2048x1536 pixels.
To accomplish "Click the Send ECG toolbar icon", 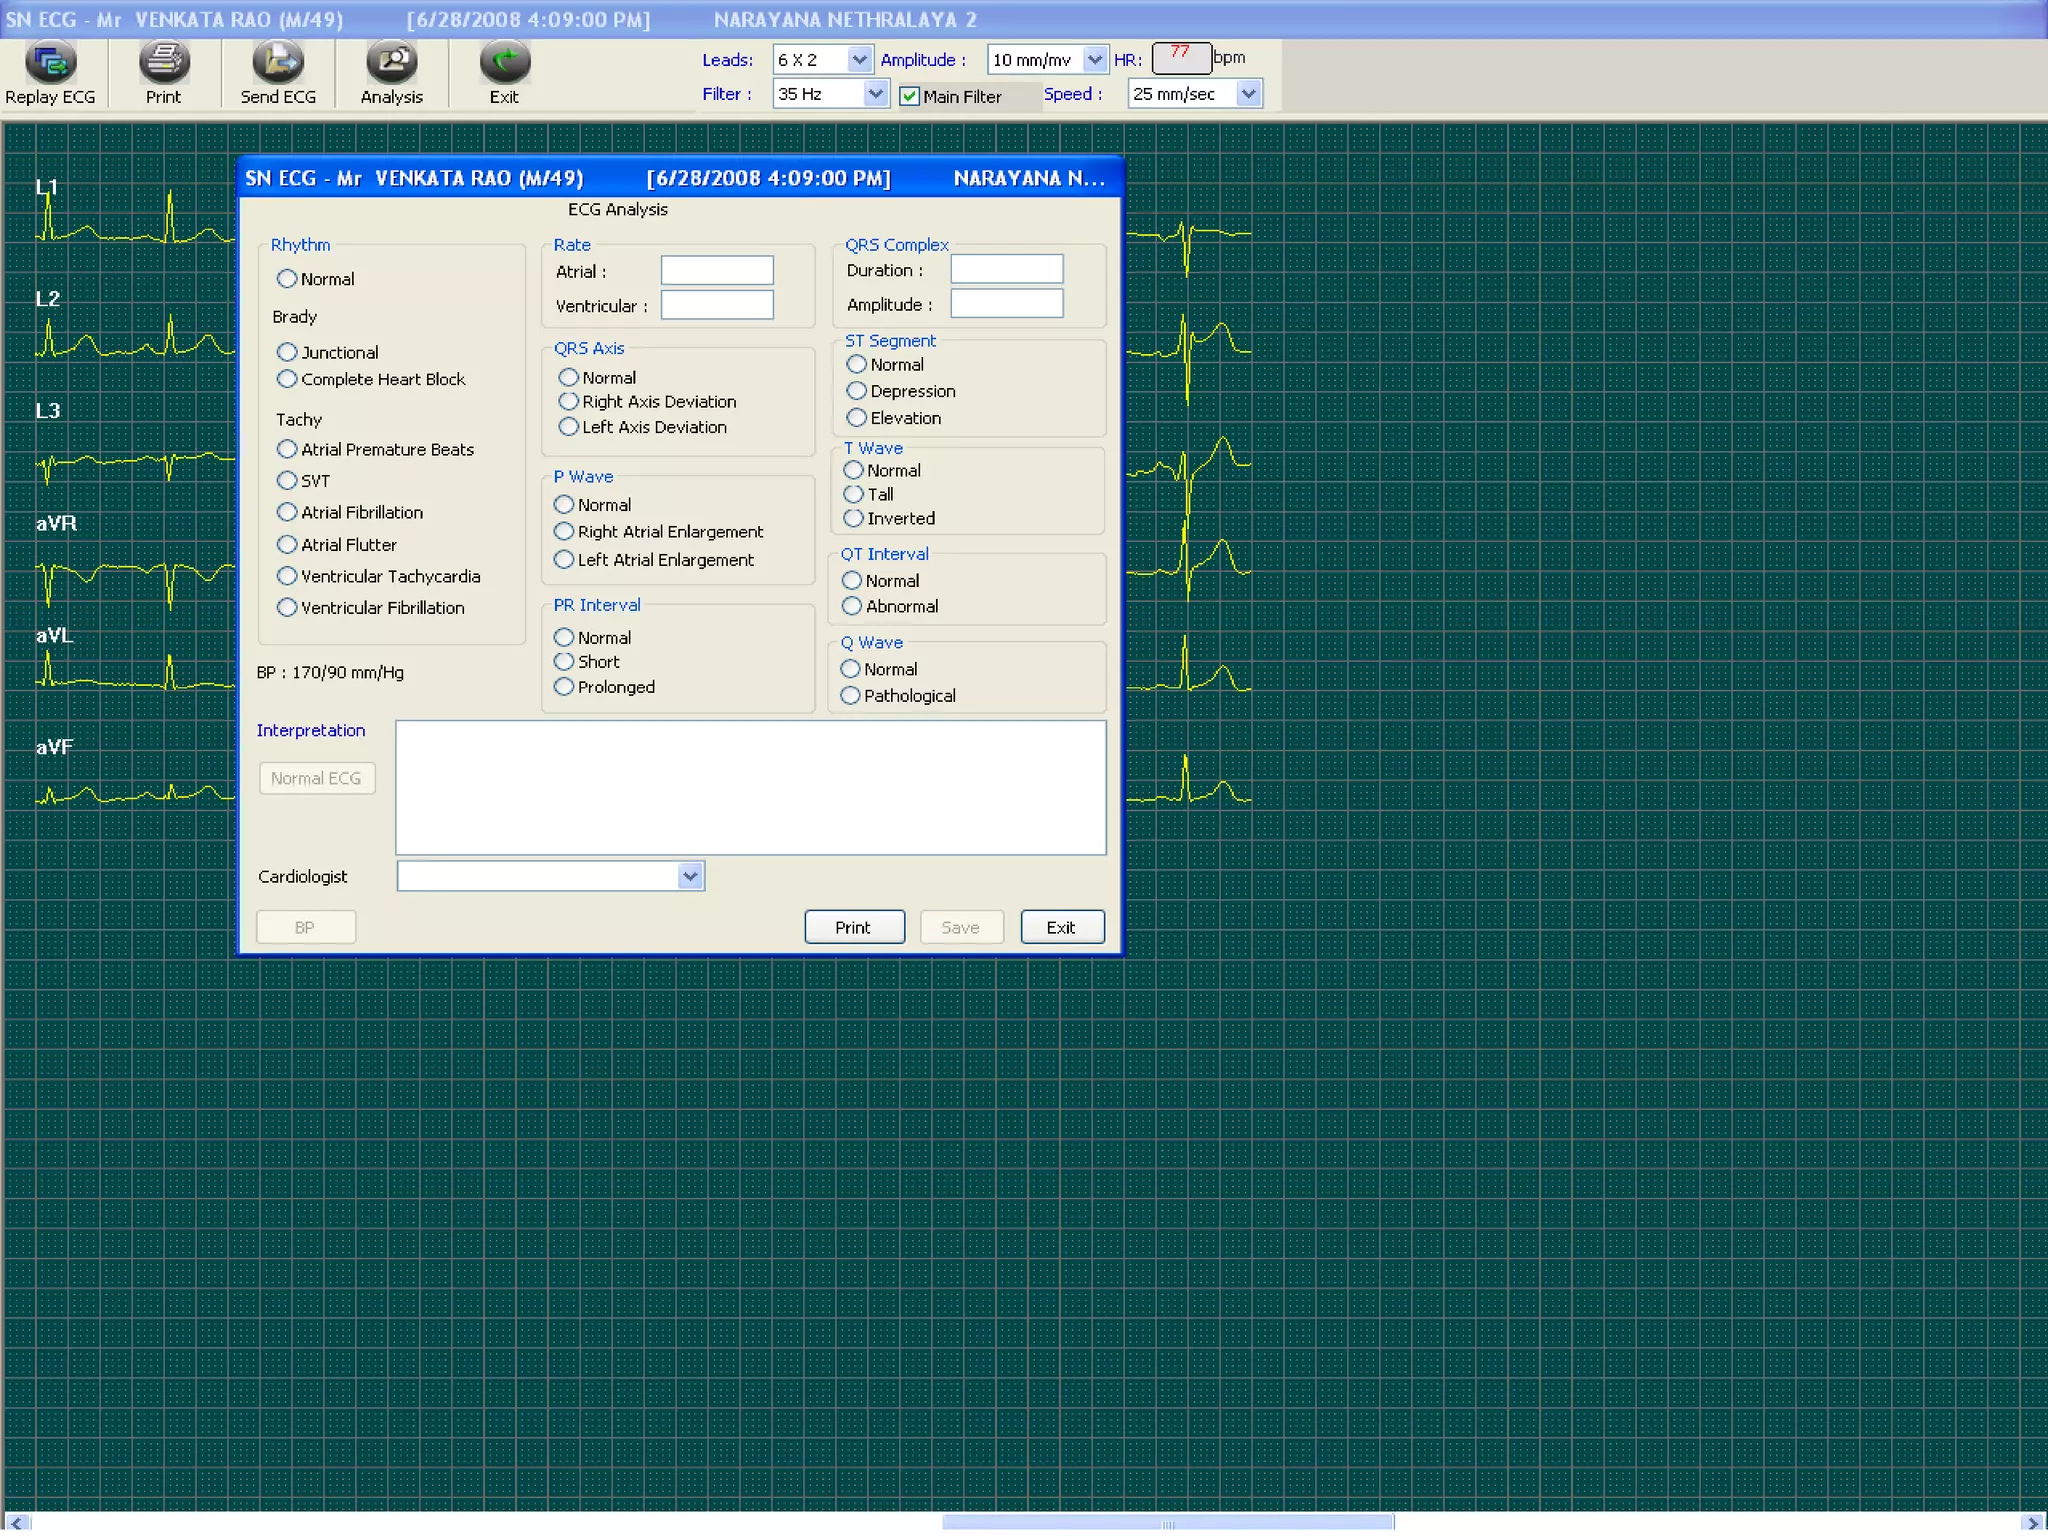I will pos(278,64).
